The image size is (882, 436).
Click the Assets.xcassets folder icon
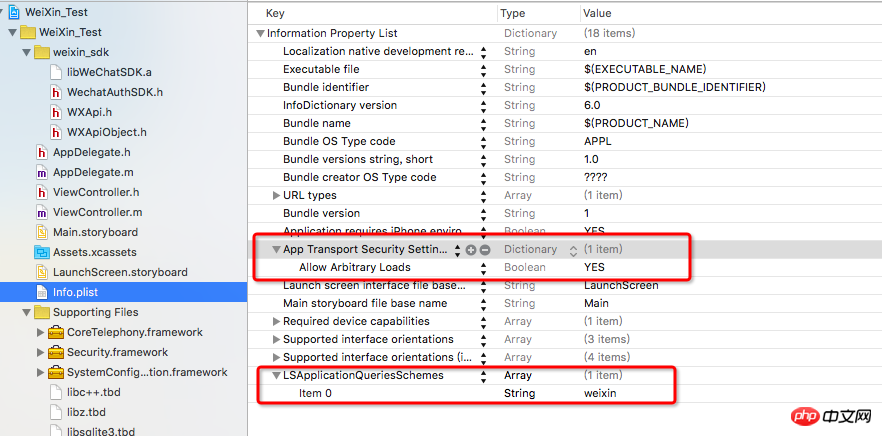(42, 252)
